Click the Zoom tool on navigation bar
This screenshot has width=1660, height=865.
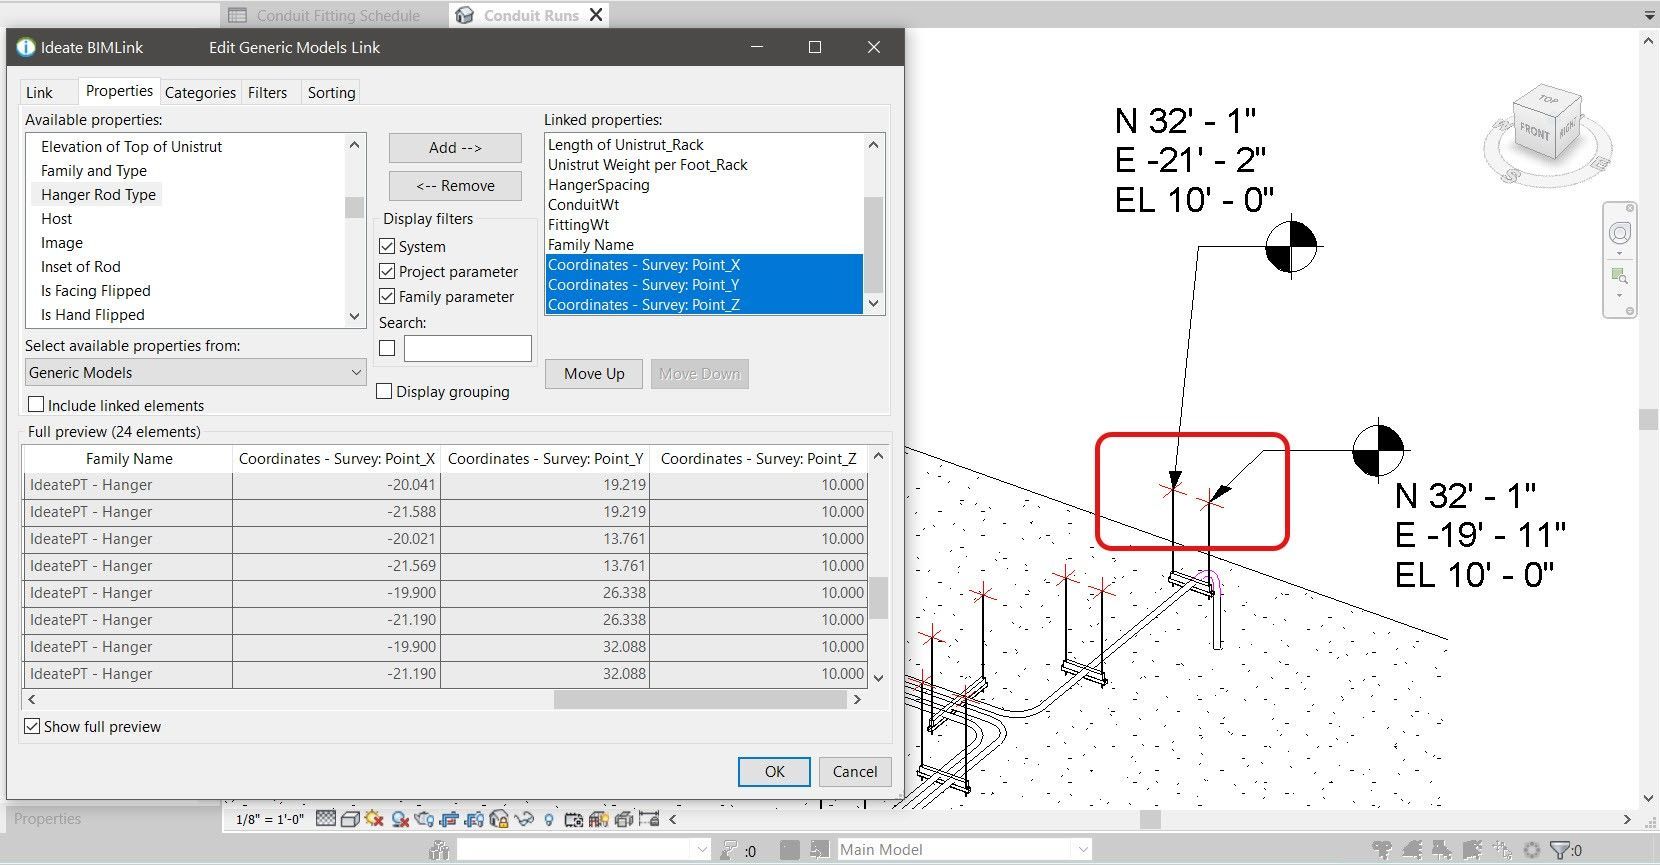click(1619, 276)
